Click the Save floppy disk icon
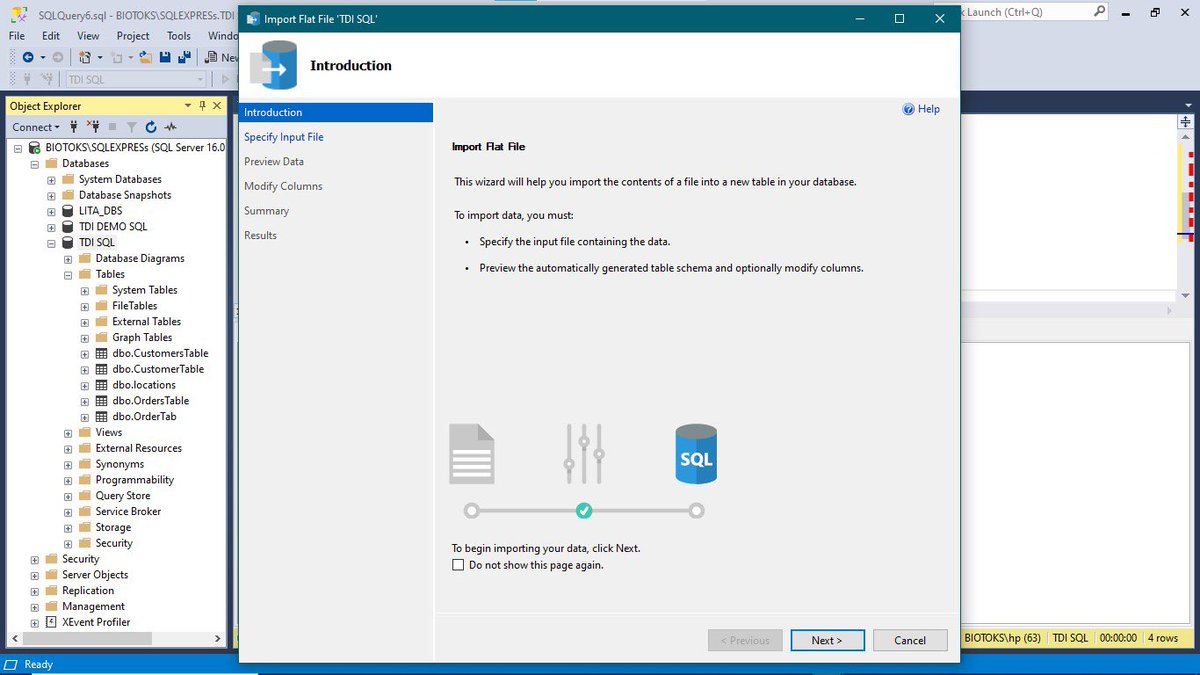The height and width of the screenshot is (675, 1200). click(x=165, y=57)
